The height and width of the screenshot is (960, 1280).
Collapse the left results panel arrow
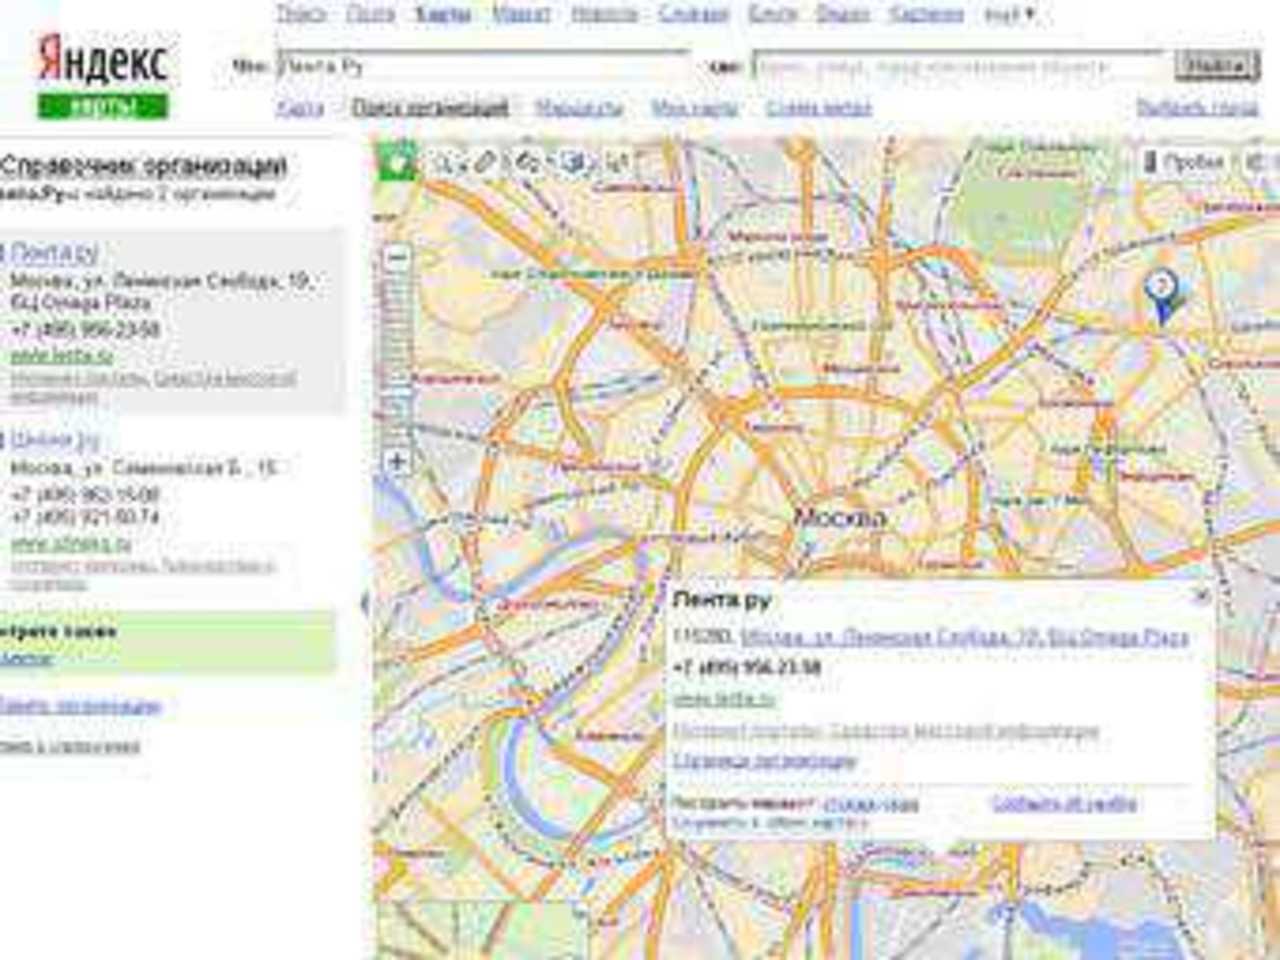pos(365,603)
